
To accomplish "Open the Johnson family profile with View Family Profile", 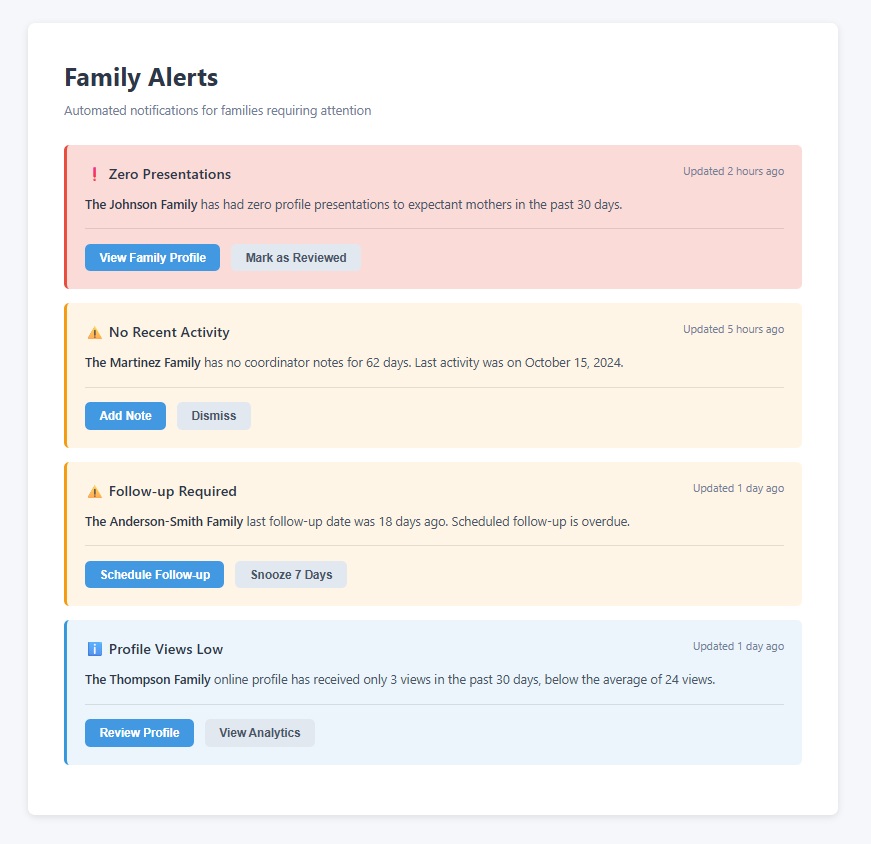I will click(152, 257).
